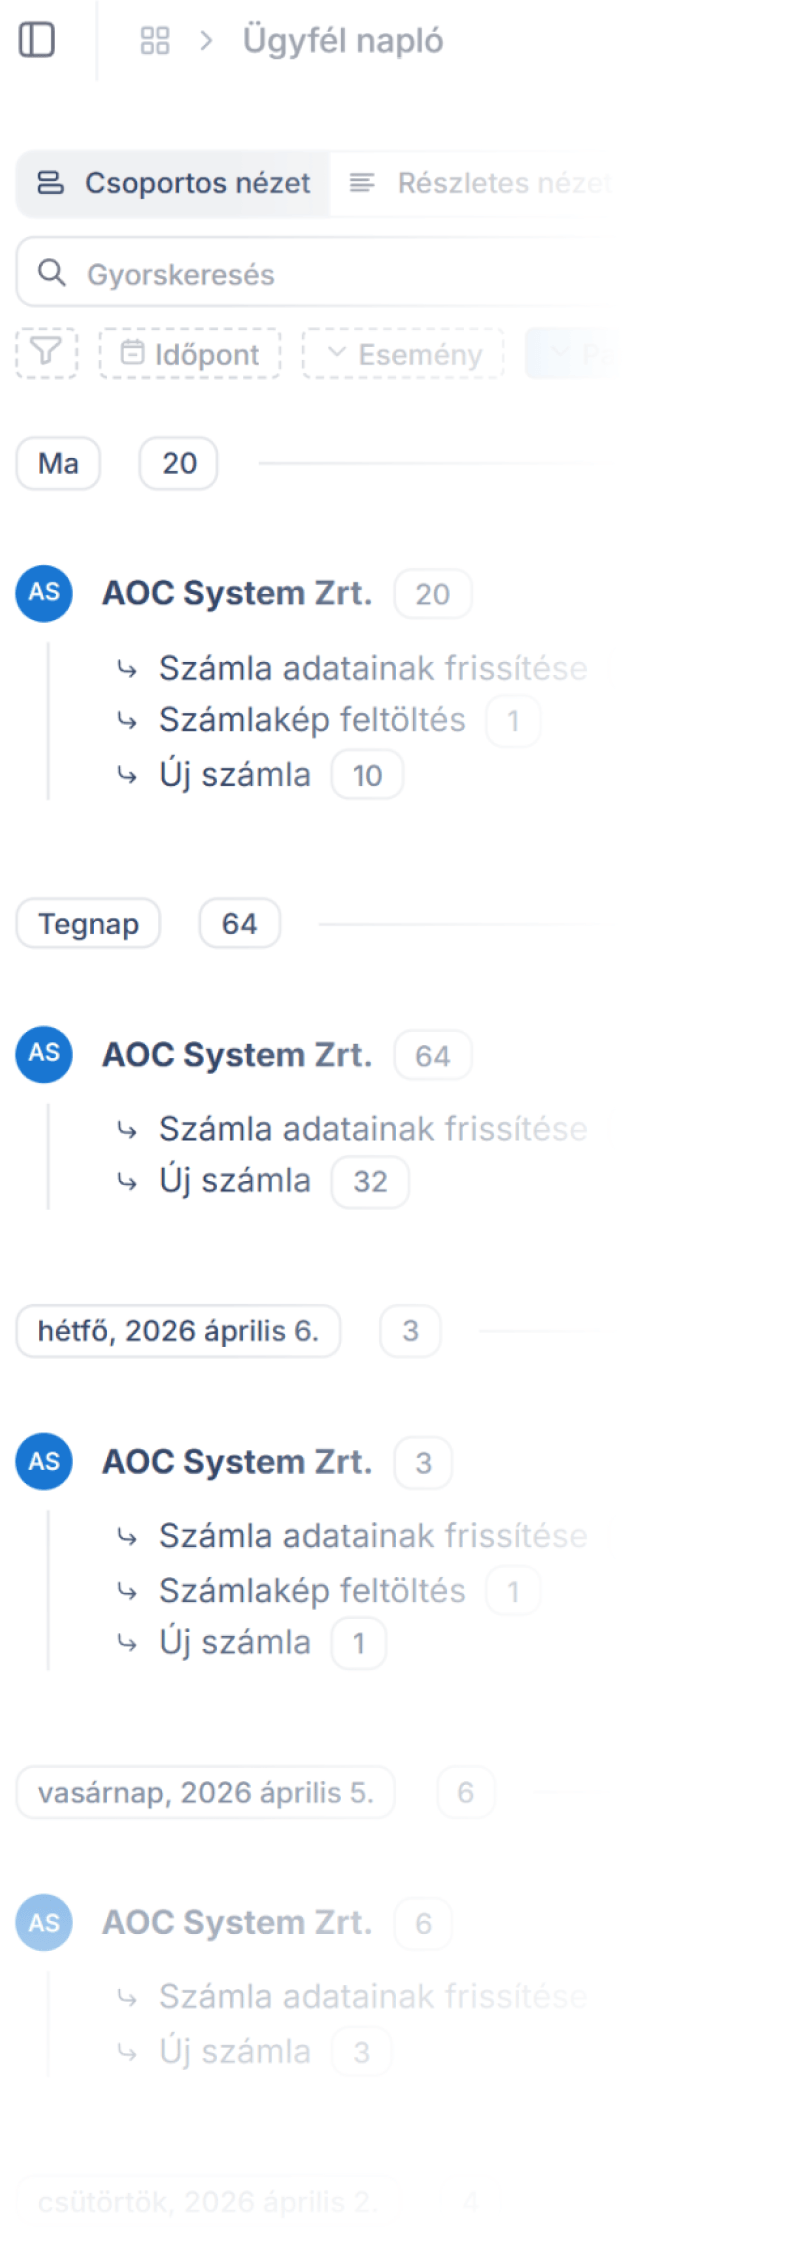Click the AS avatar in Tegnap section
This screenshot has width=786, height=2262.
pyautogui.click(x=43, y=1054)
